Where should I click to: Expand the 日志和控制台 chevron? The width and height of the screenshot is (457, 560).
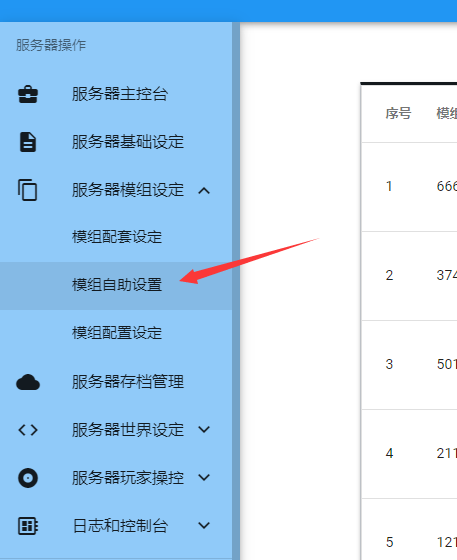point(204,525)
